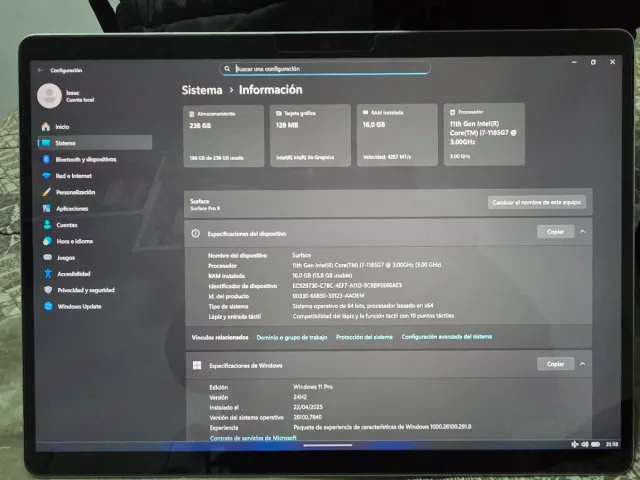Go back with the arrow beside Configuración
The height and width of the screenshot is (480, 640).
[40, 70]
